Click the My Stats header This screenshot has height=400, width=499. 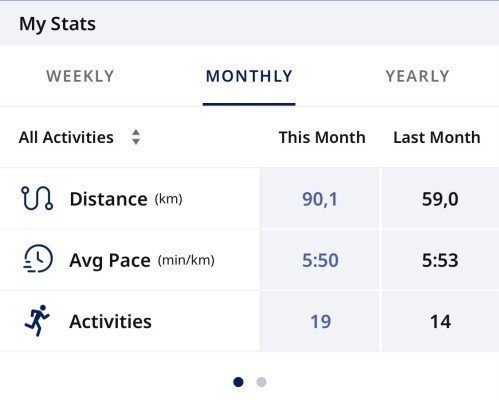coord(57,24)
